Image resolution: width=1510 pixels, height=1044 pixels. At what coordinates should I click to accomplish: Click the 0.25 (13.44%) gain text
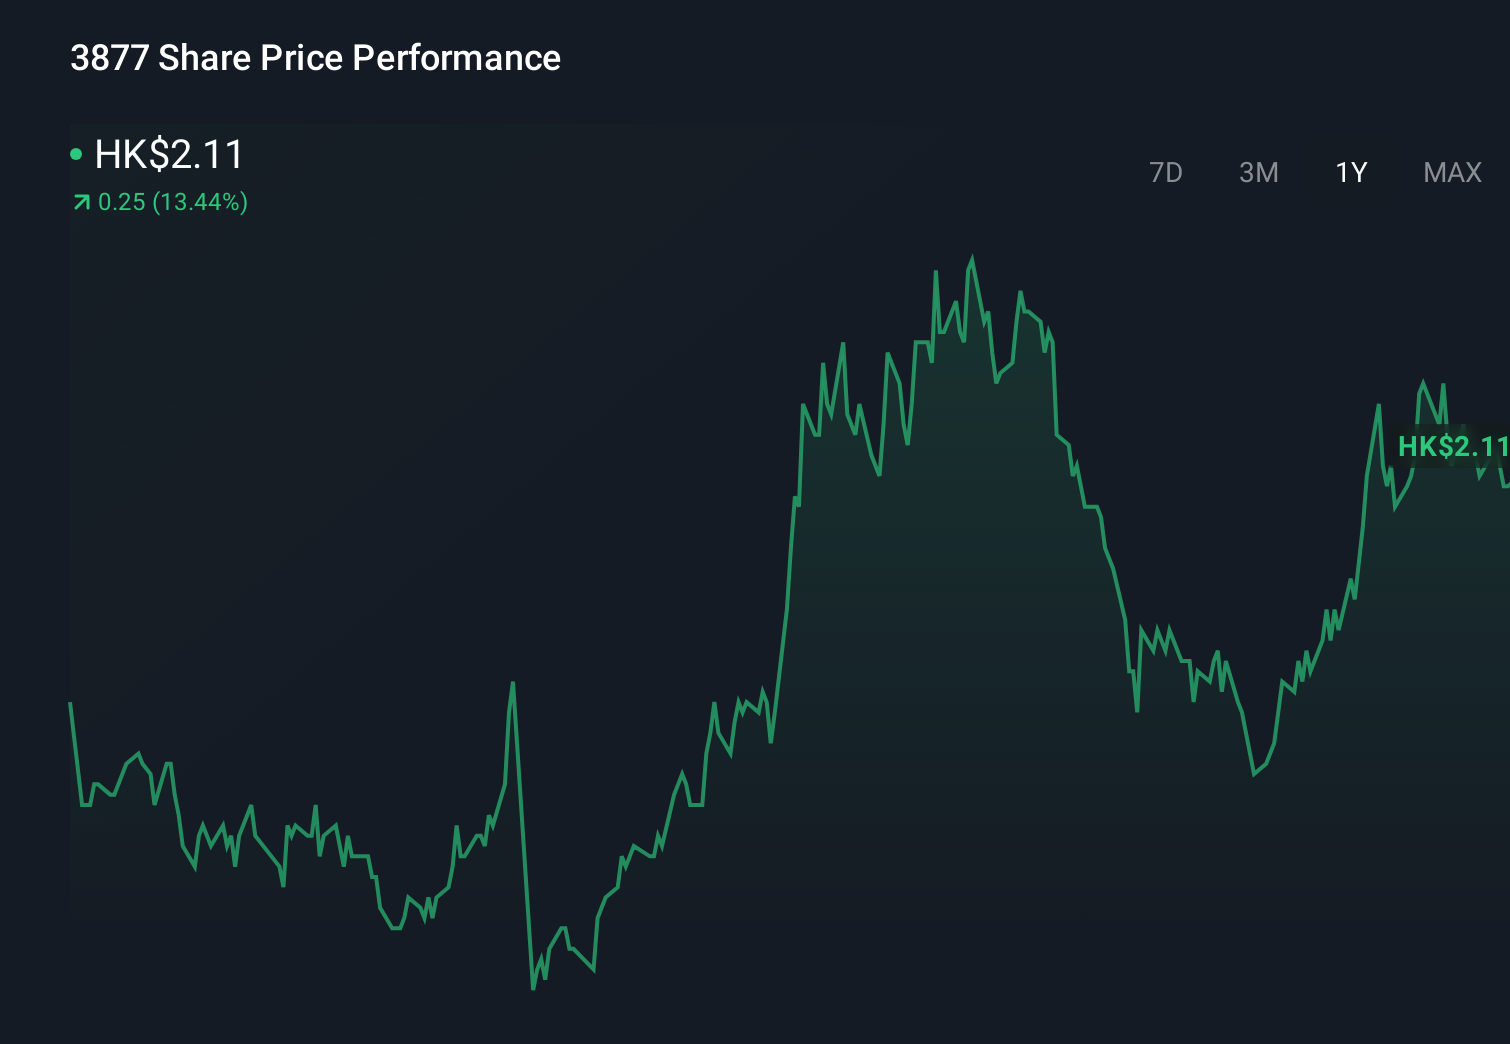click(x=173, y=202)
